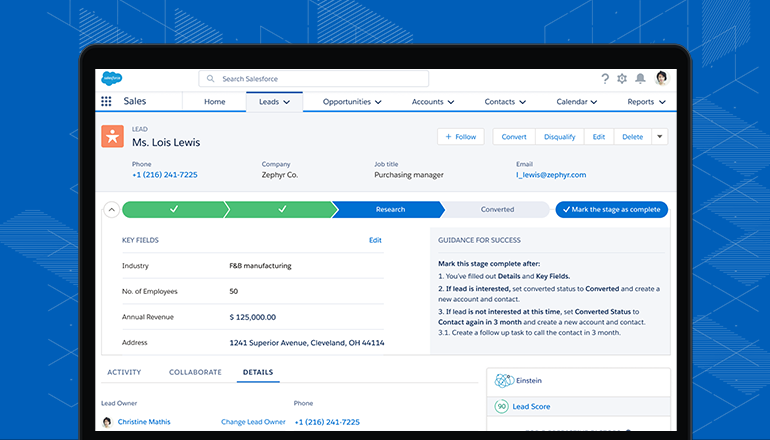The height and width of the screenshot is (440, 770).
Task: Open the Leads tab dropdown arrow
Action: (x=287, y=102)
